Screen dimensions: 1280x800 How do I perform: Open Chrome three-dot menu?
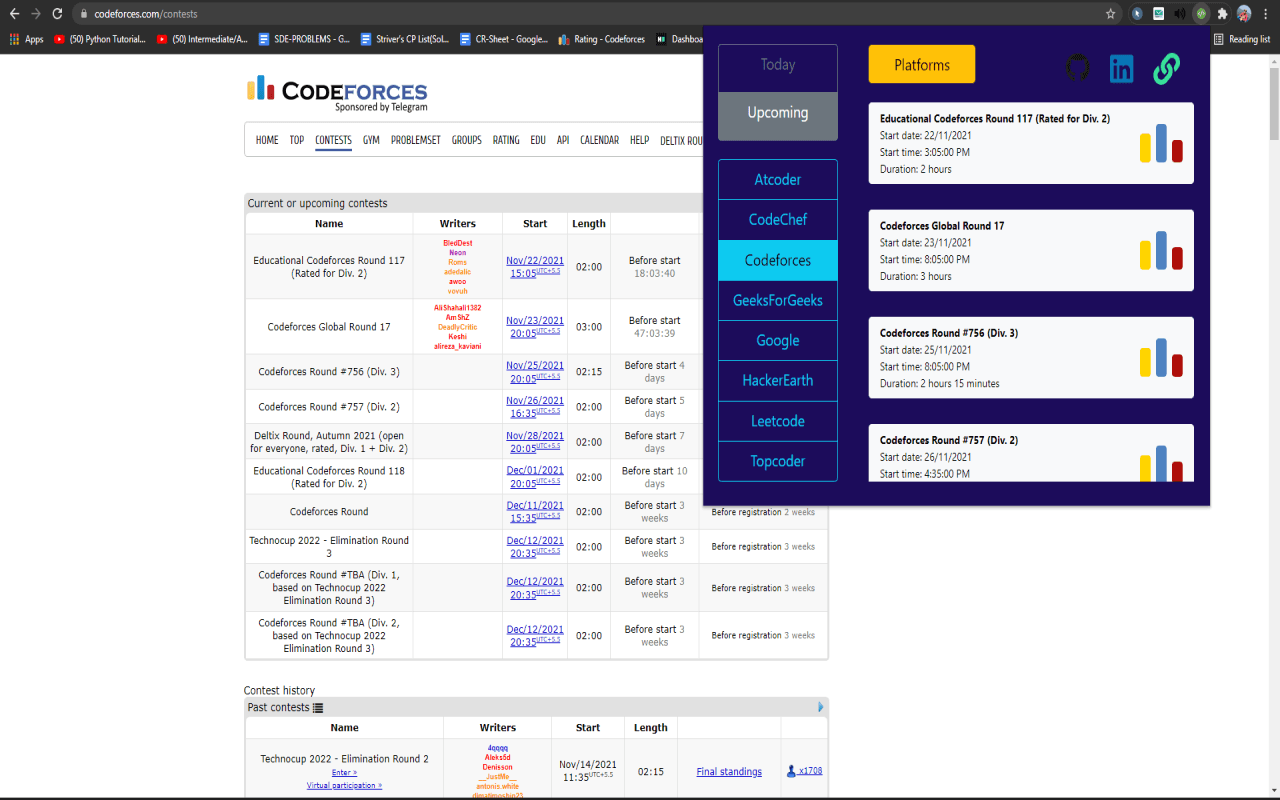click(x=1266, y=14)
